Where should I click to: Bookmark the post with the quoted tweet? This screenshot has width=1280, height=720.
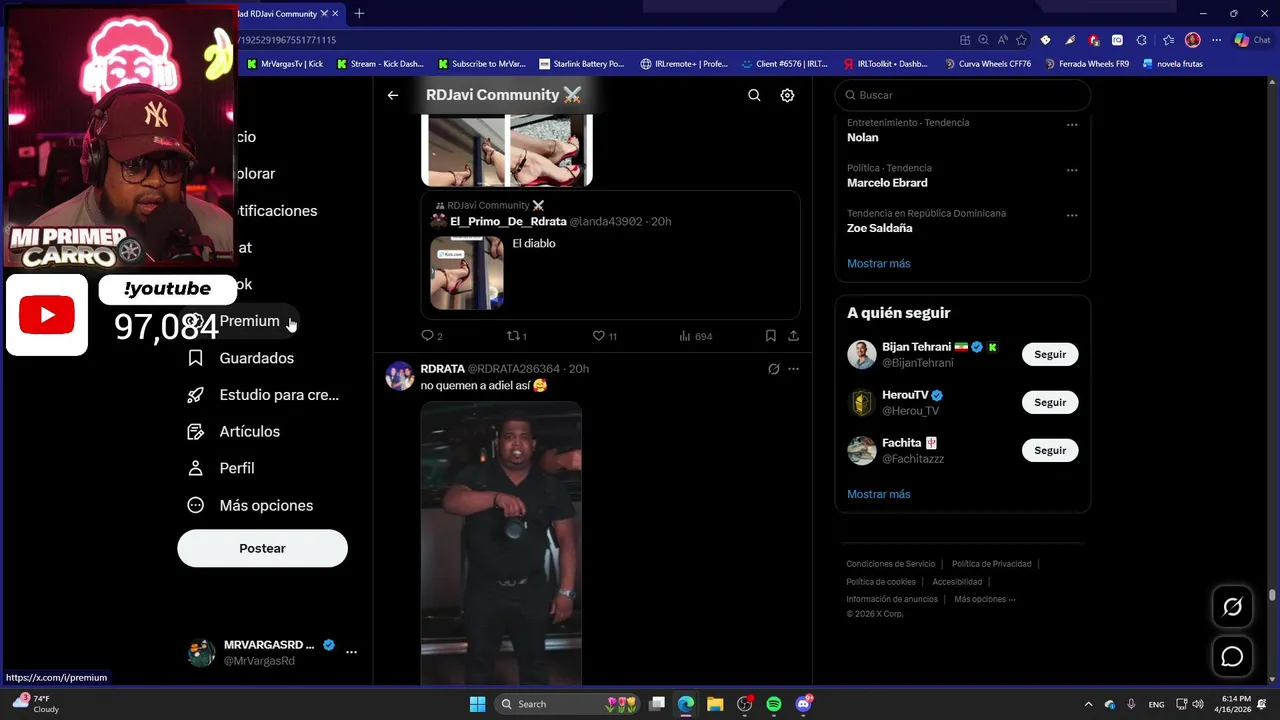click(770, 336)
